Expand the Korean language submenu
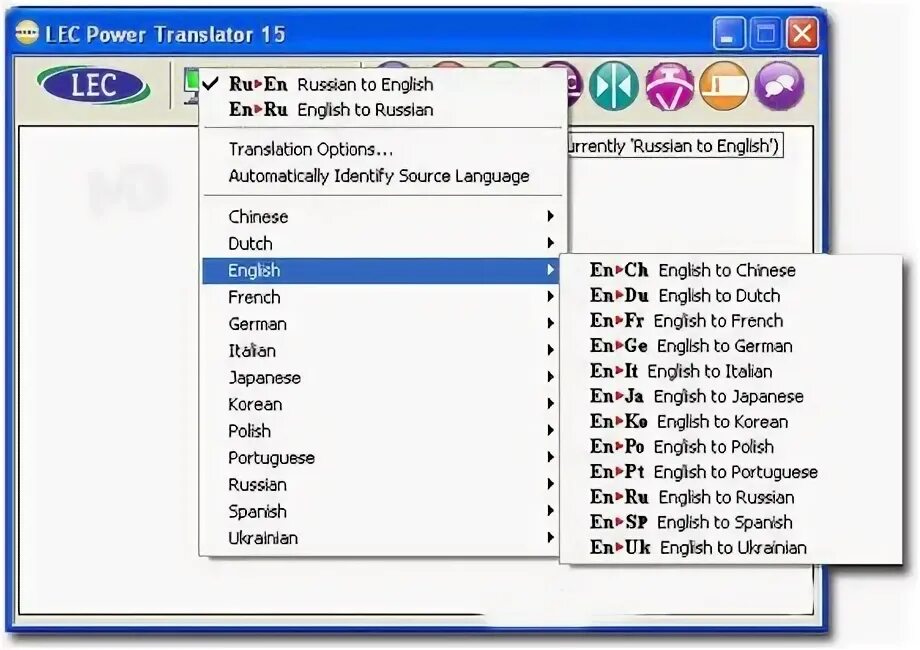 click(x=382, y=404)
